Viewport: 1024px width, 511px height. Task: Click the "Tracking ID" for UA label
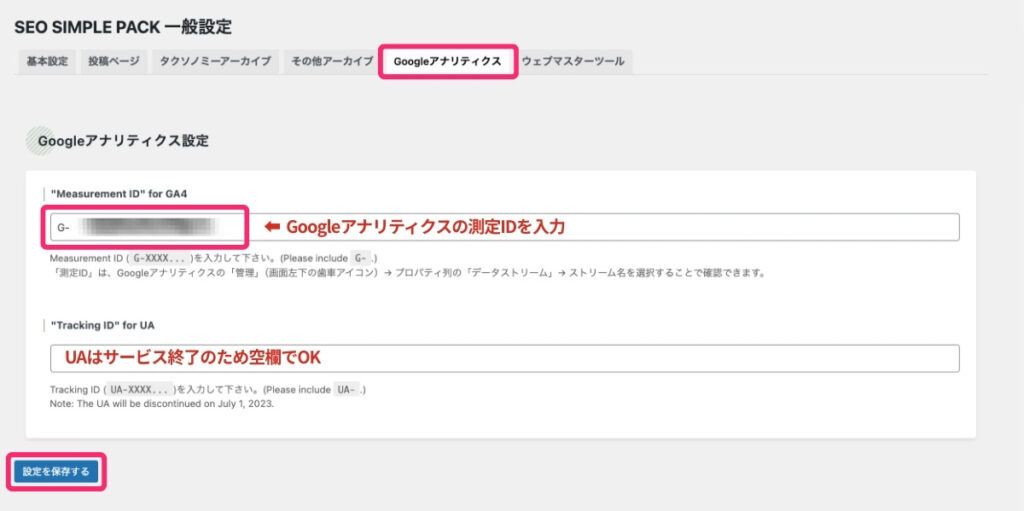pos(103,325)
